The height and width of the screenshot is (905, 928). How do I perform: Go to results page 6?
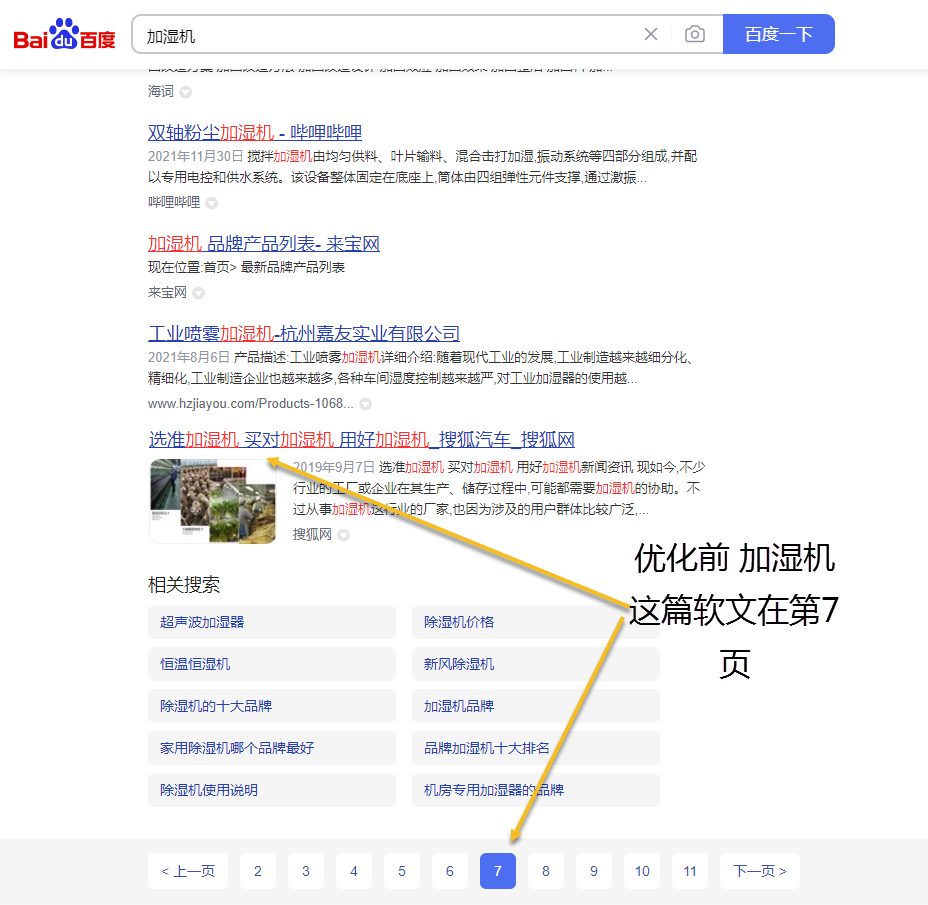pyautogui.click(x=450, y=871)
